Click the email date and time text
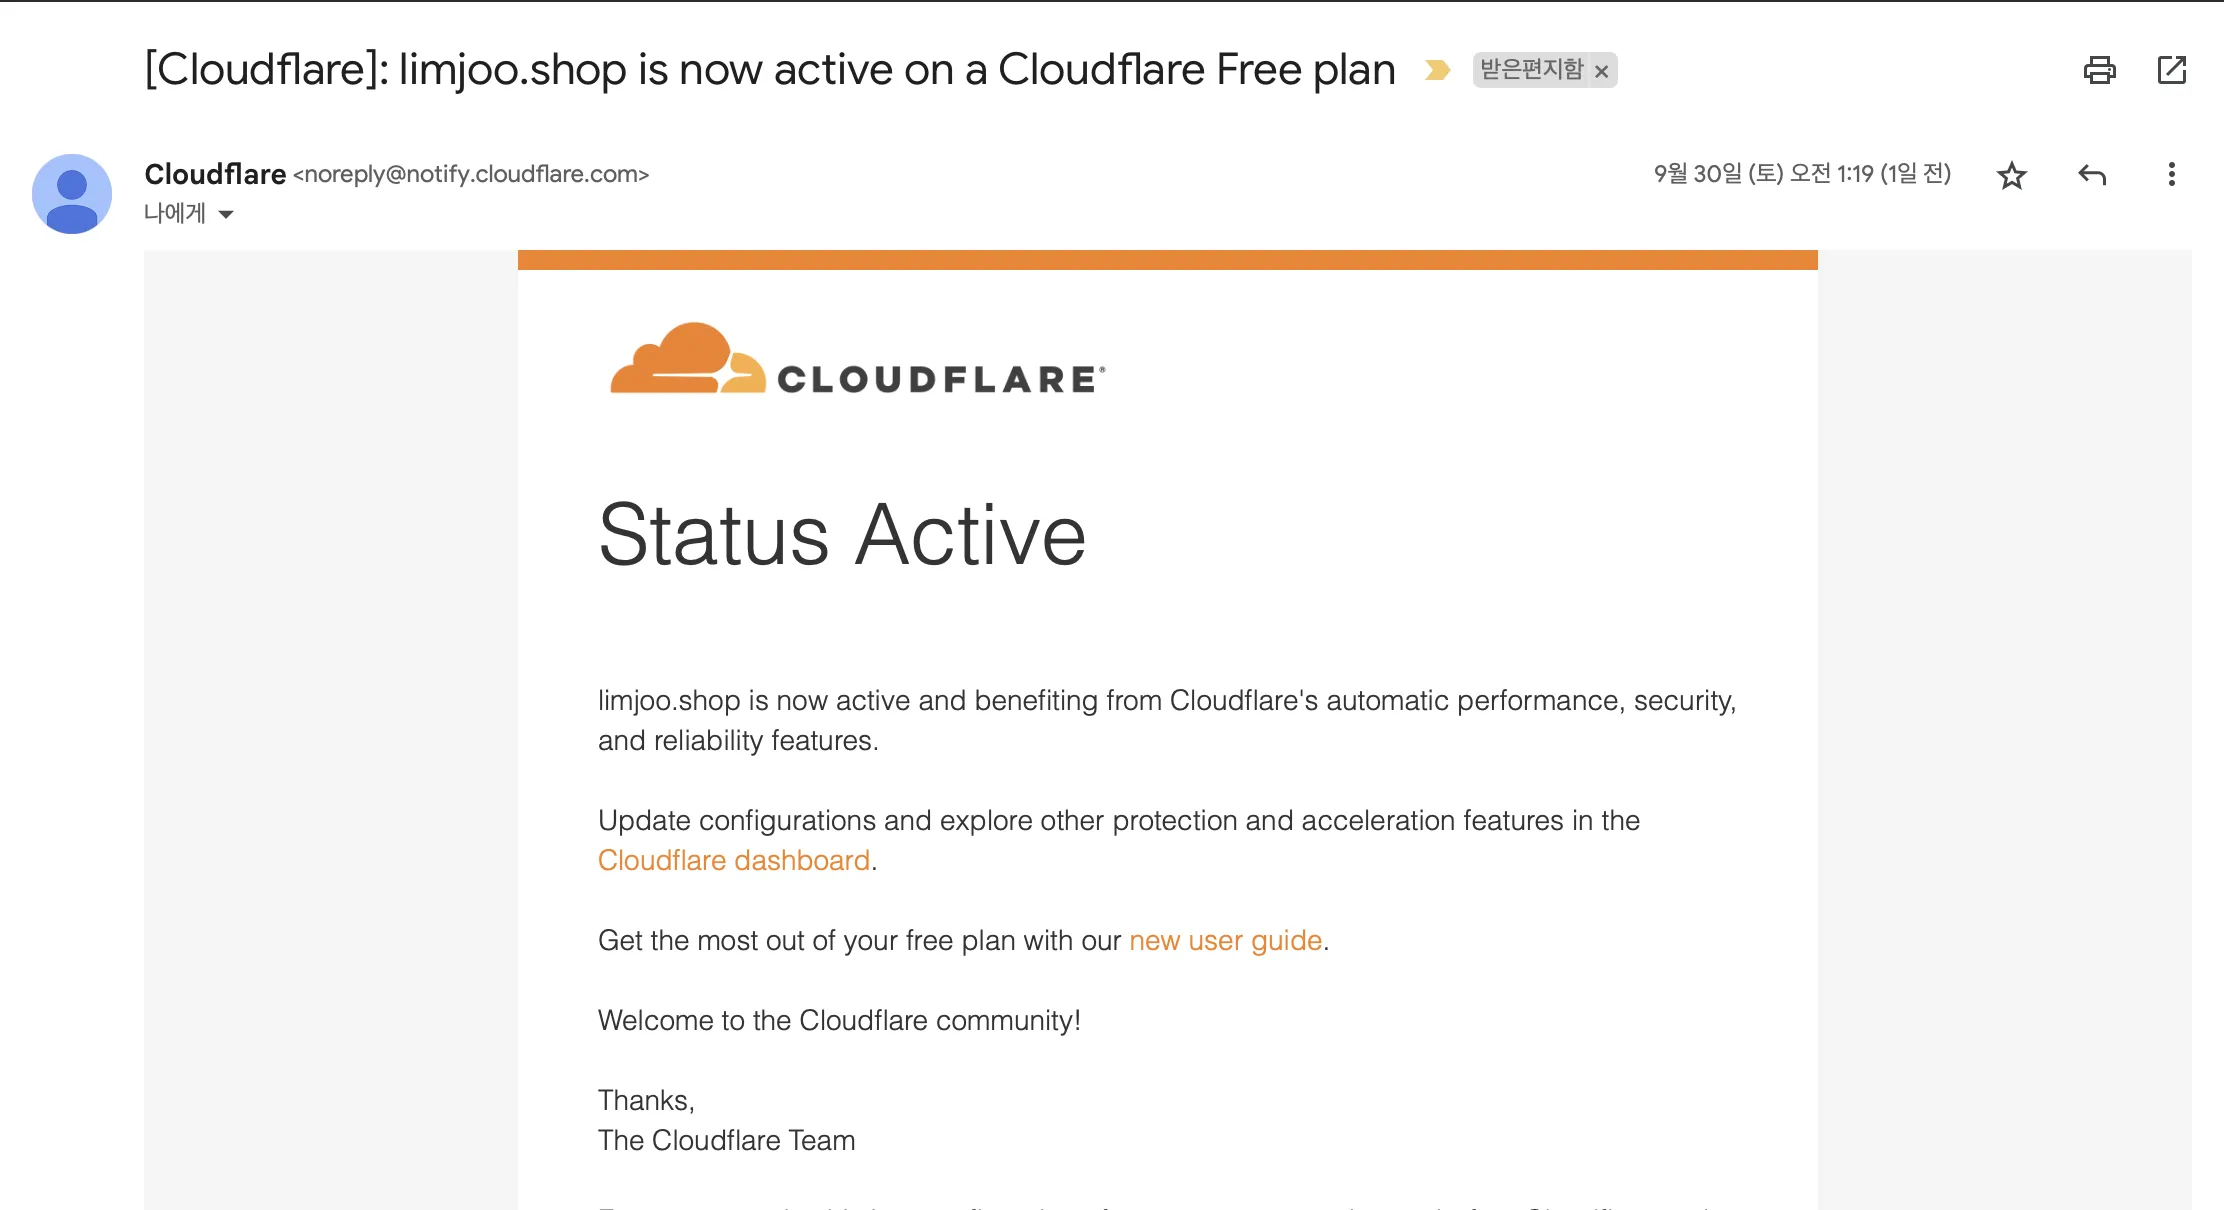Viewport: 2224px width, 1210px height. [x=1802, y=174]
